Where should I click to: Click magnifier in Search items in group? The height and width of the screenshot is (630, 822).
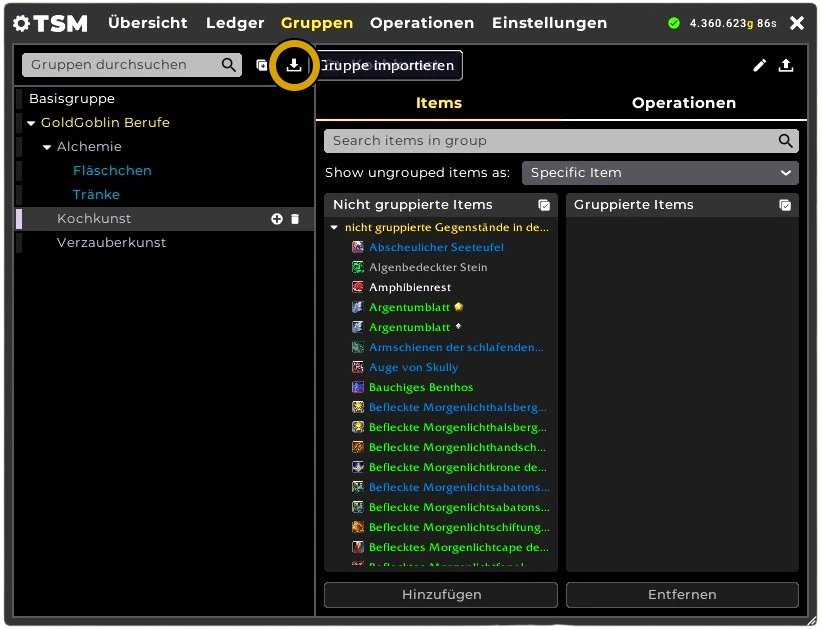point(785,140)
